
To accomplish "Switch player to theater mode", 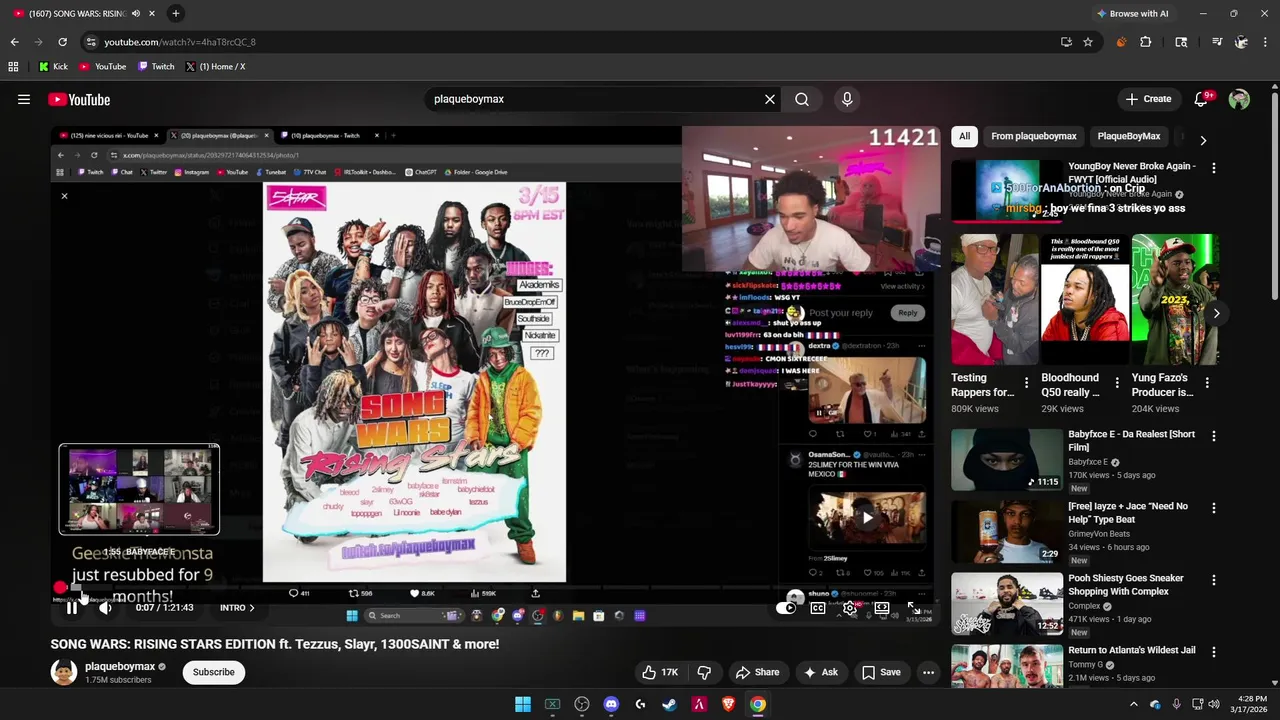I will (882, 607).
